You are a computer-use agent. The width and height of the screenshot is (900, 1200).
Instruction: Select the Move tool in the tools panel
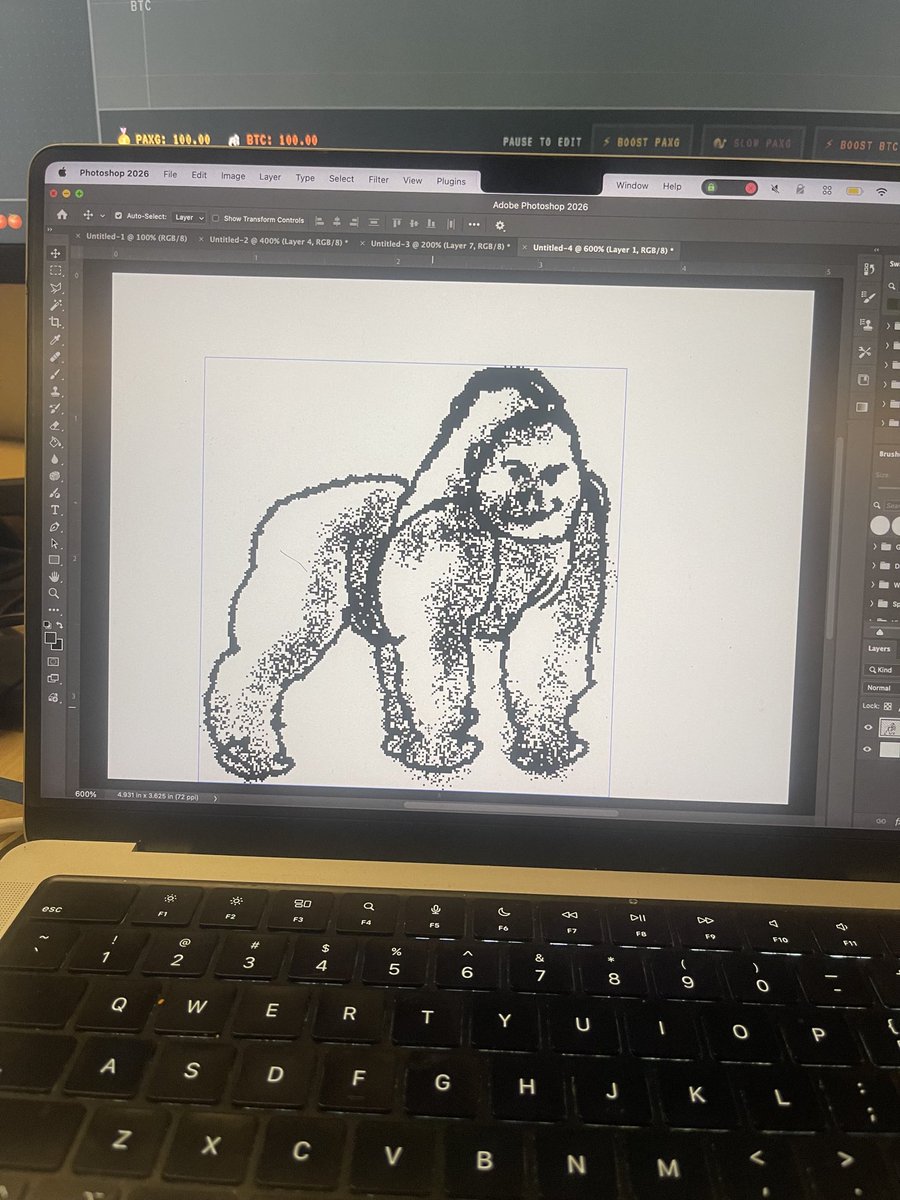pyautogui.click(x=55, y=254)
